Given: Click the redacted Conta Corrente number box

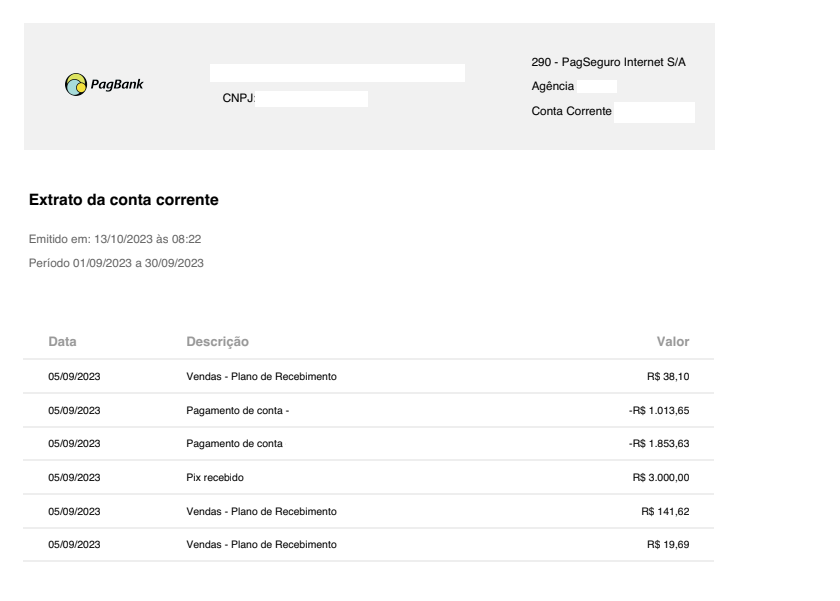Looking at the screenshot, I should pos(654,112).
